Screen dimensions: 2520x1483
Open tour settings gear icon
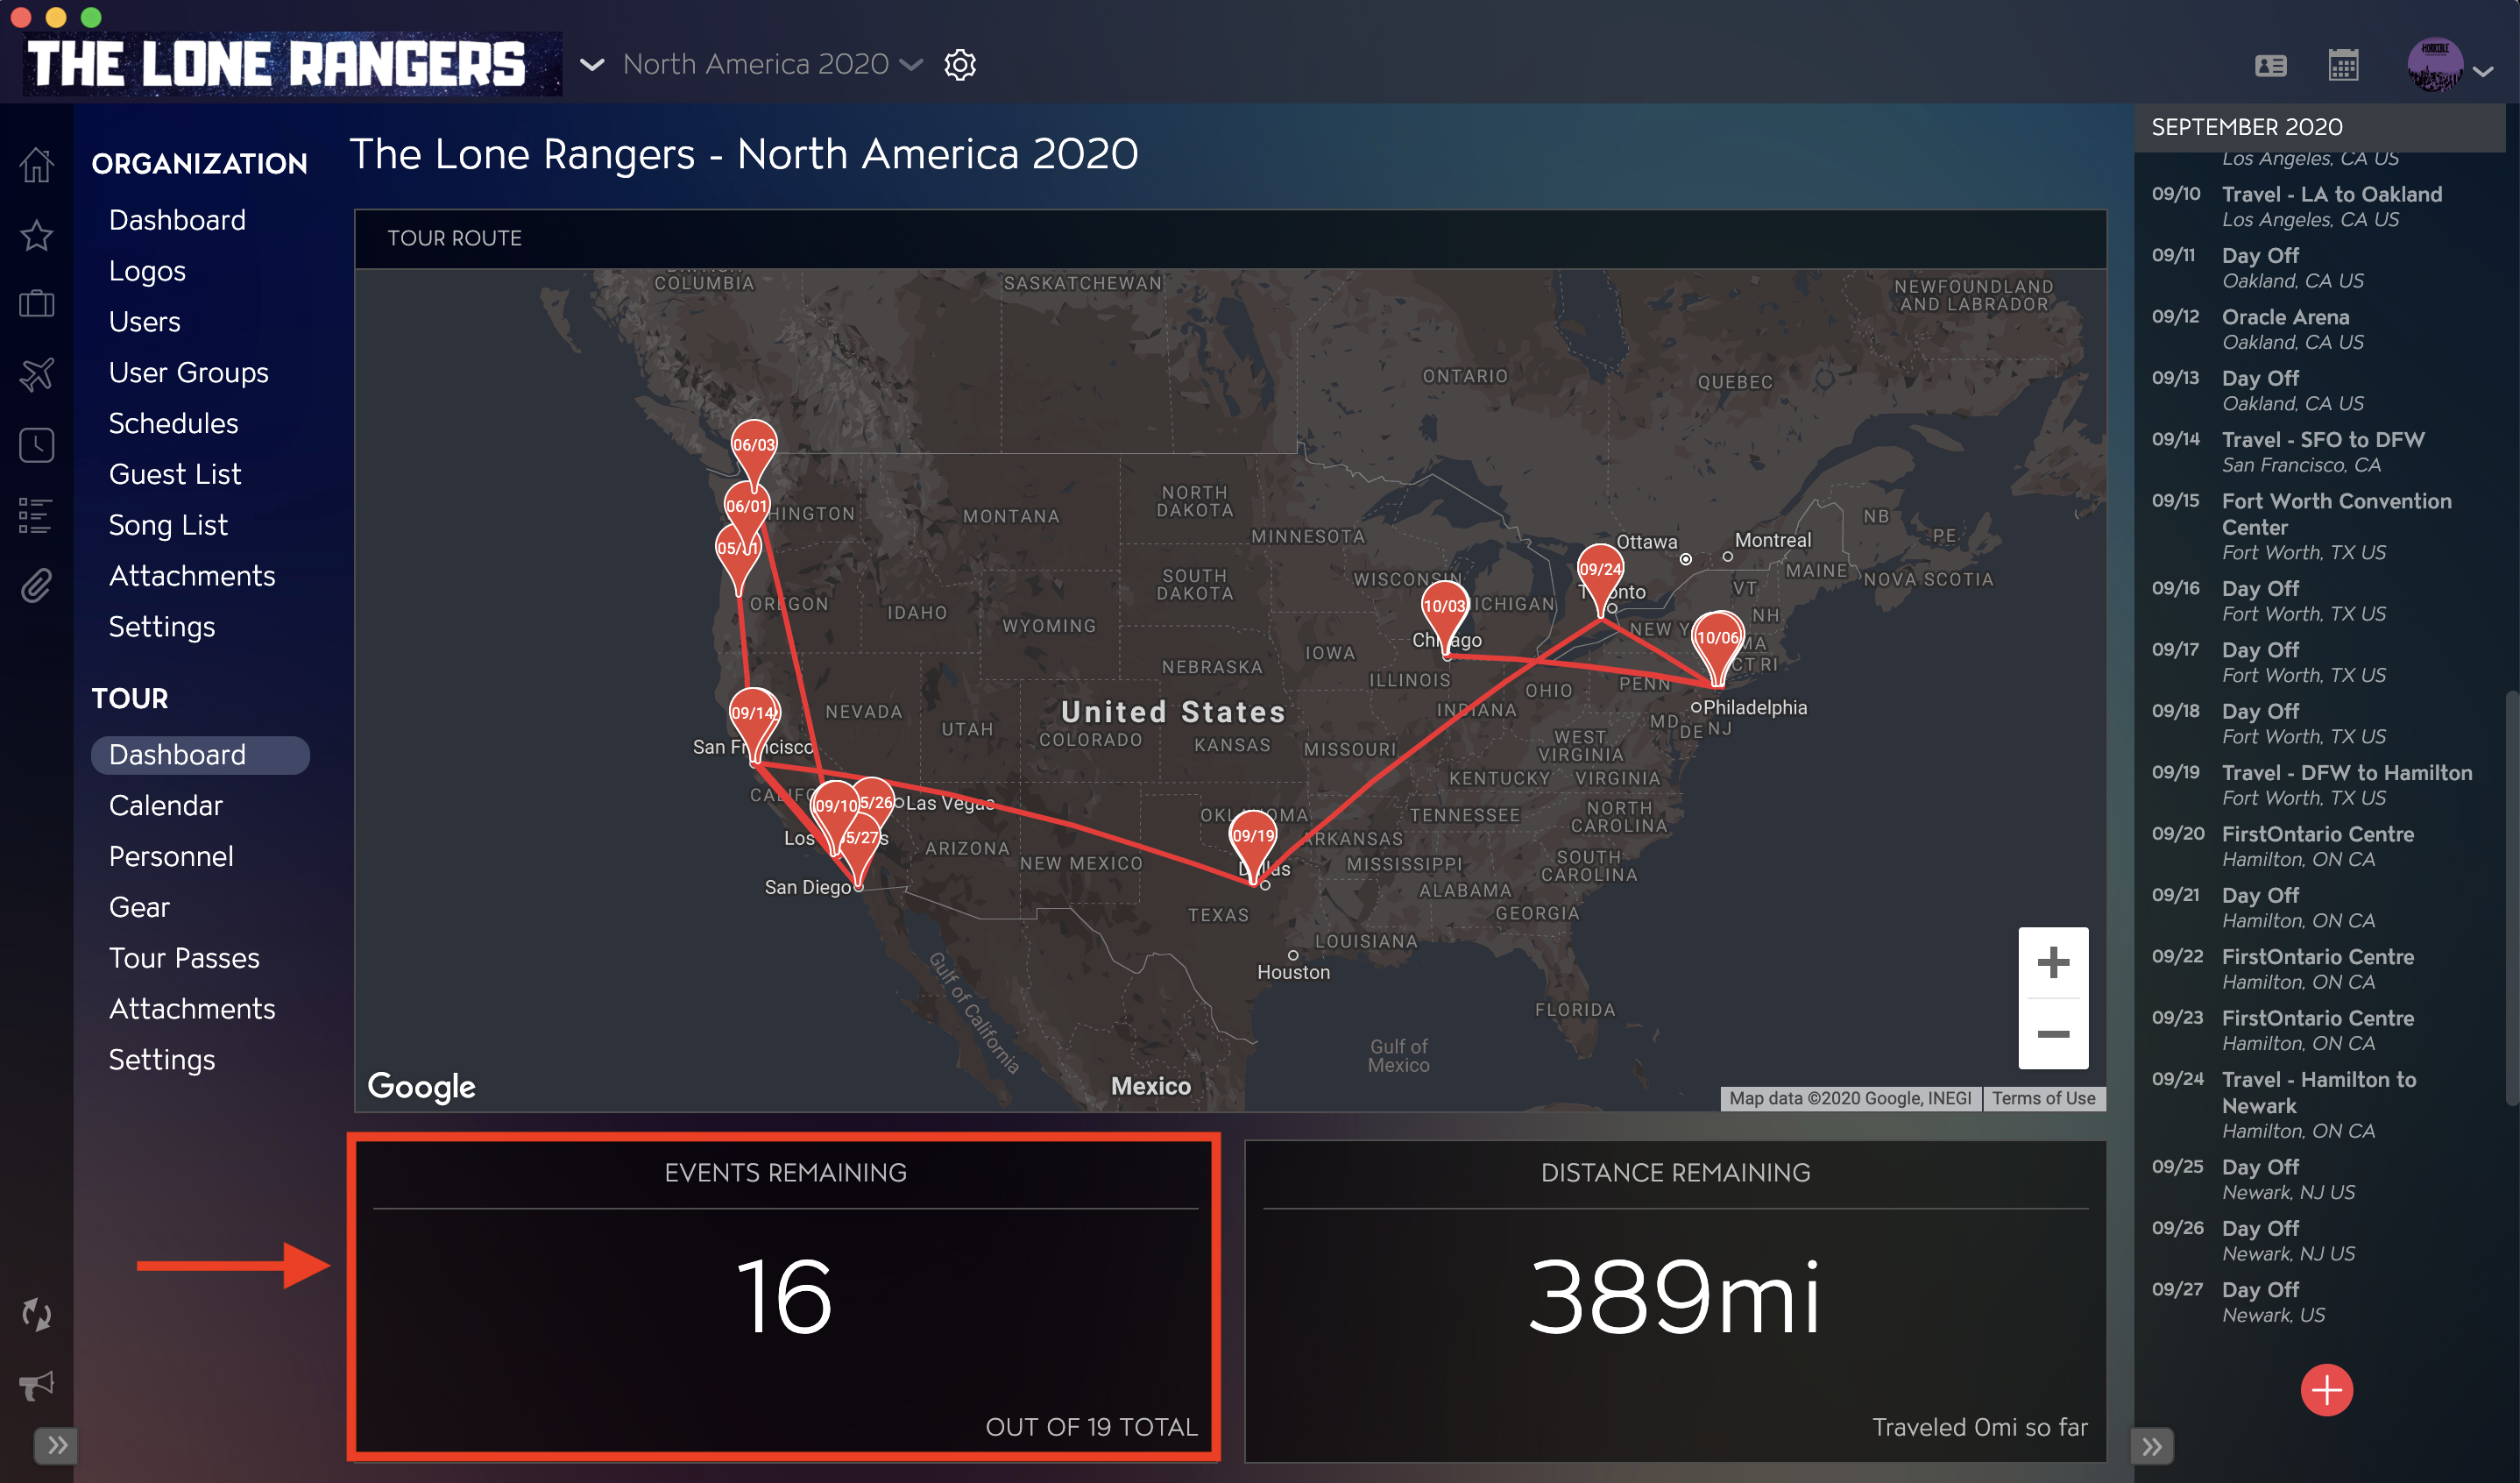960,65
